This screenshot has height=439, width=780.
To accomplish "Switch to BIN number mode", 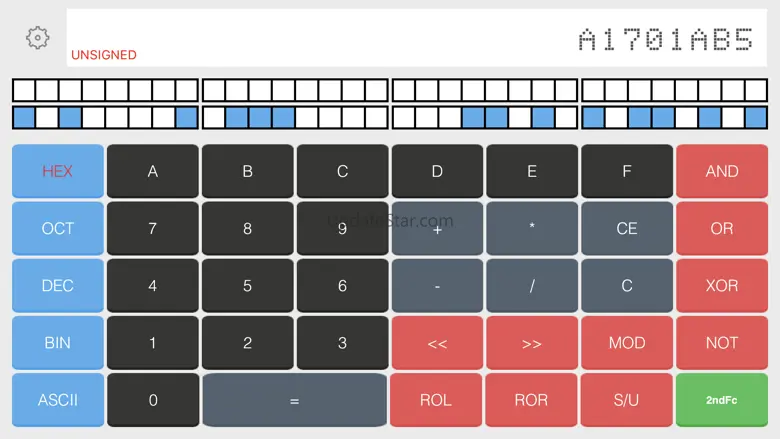I will click(57, 343).
